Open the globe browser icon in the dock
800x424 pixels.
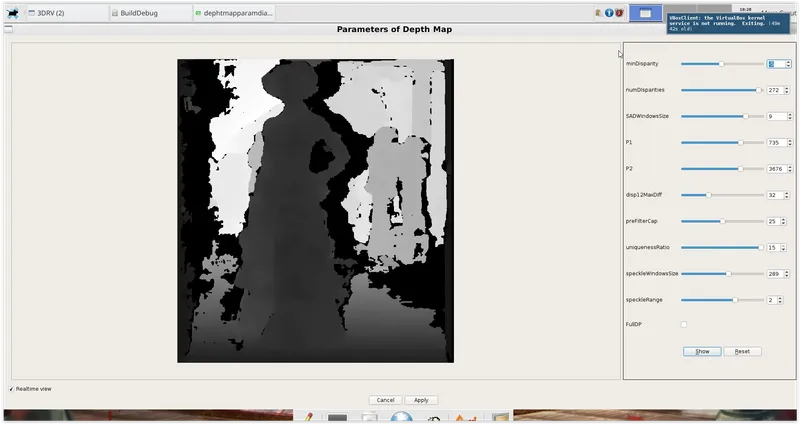[402, 418]
